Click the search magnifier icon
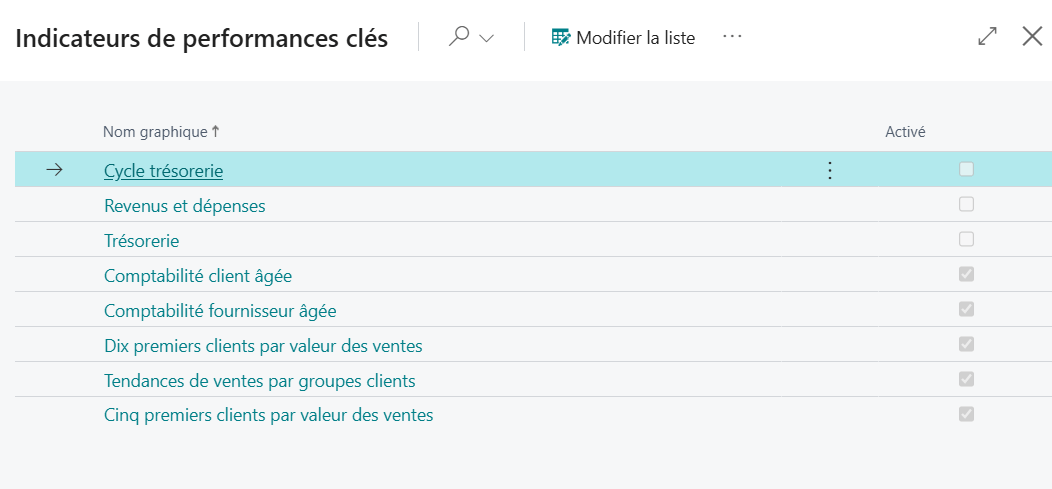 459,37
